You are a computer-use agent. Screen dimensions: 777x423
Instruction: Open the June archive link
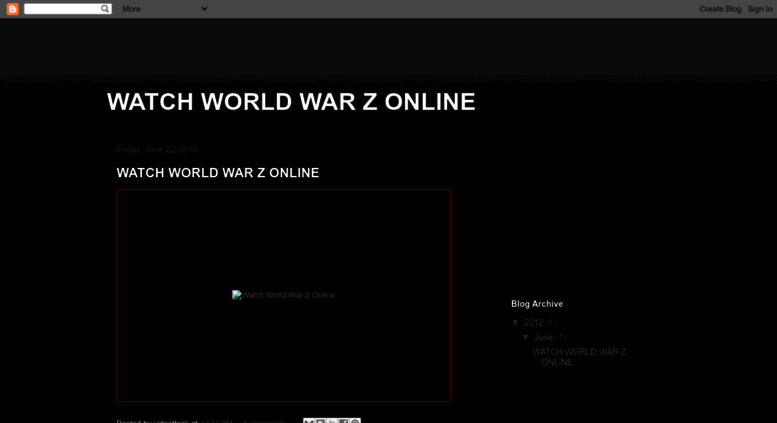(543, 337)
